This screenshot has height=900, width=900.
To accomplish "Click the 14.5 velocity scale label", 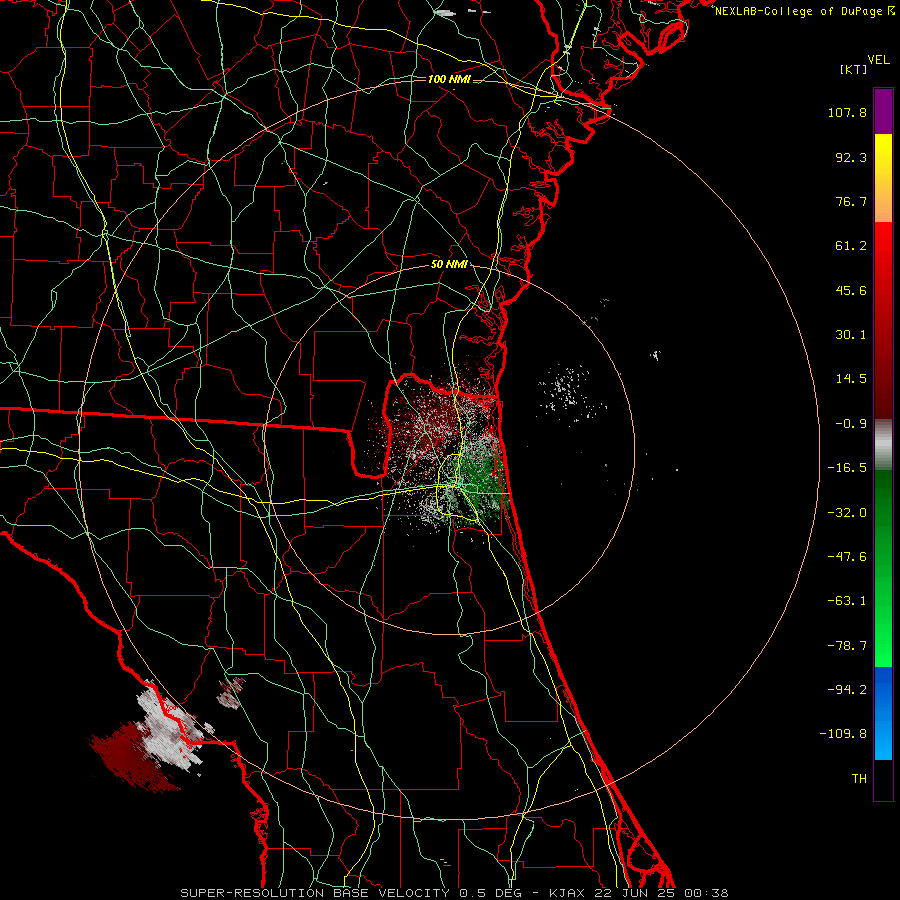I will click(851, 379).
